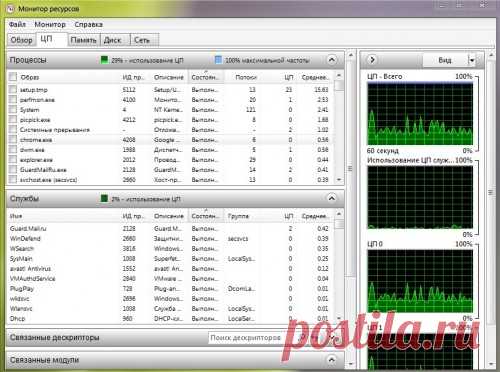
Task: Check the picpick.exe process checkbox
Action: 13,120
